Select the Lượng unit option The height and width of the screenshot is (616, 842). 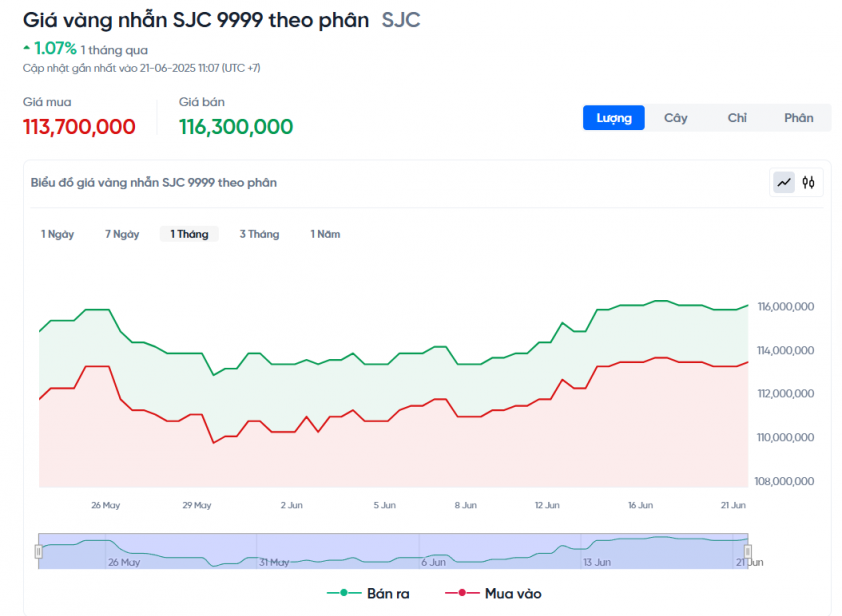614,118
